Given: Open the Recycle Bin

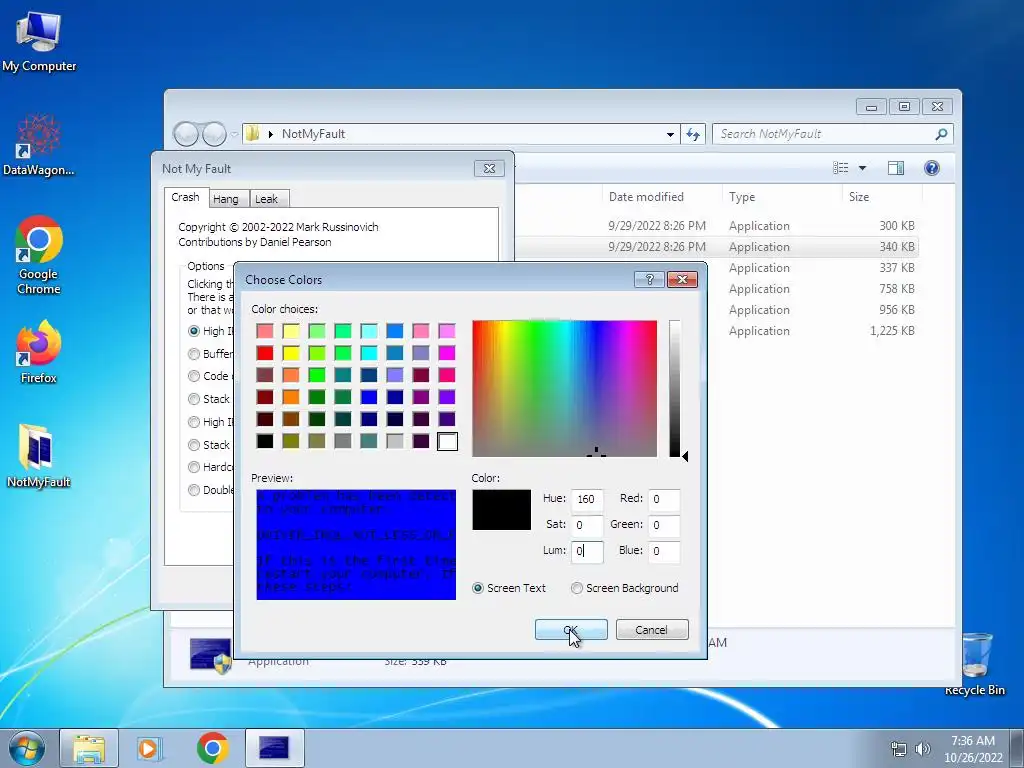Looking at the screenshot, I should (x=976, y=664).
